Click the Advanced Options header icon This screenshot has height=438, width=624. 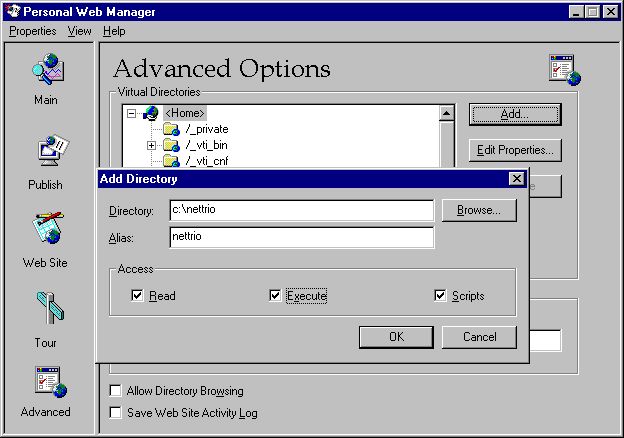pos(564,69)
